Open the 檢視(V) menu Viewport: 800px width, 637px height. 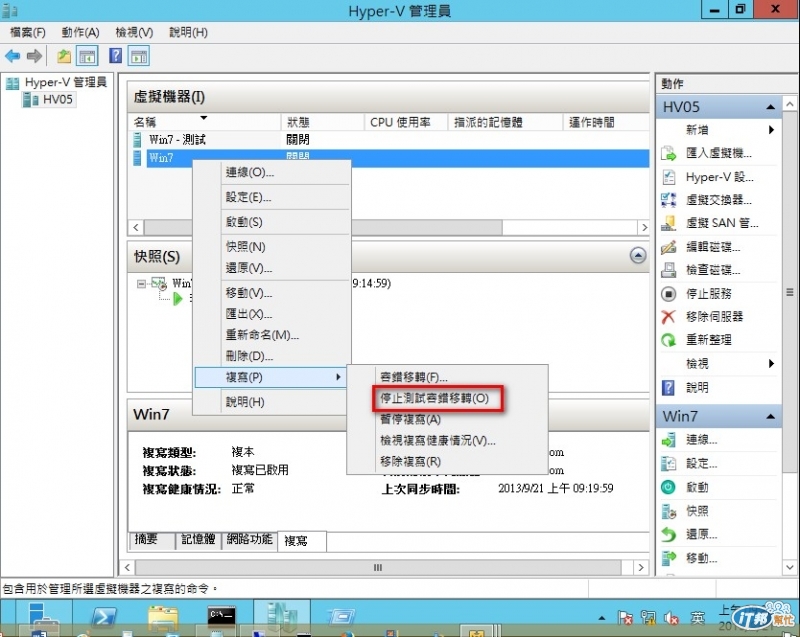pos(134,32)
